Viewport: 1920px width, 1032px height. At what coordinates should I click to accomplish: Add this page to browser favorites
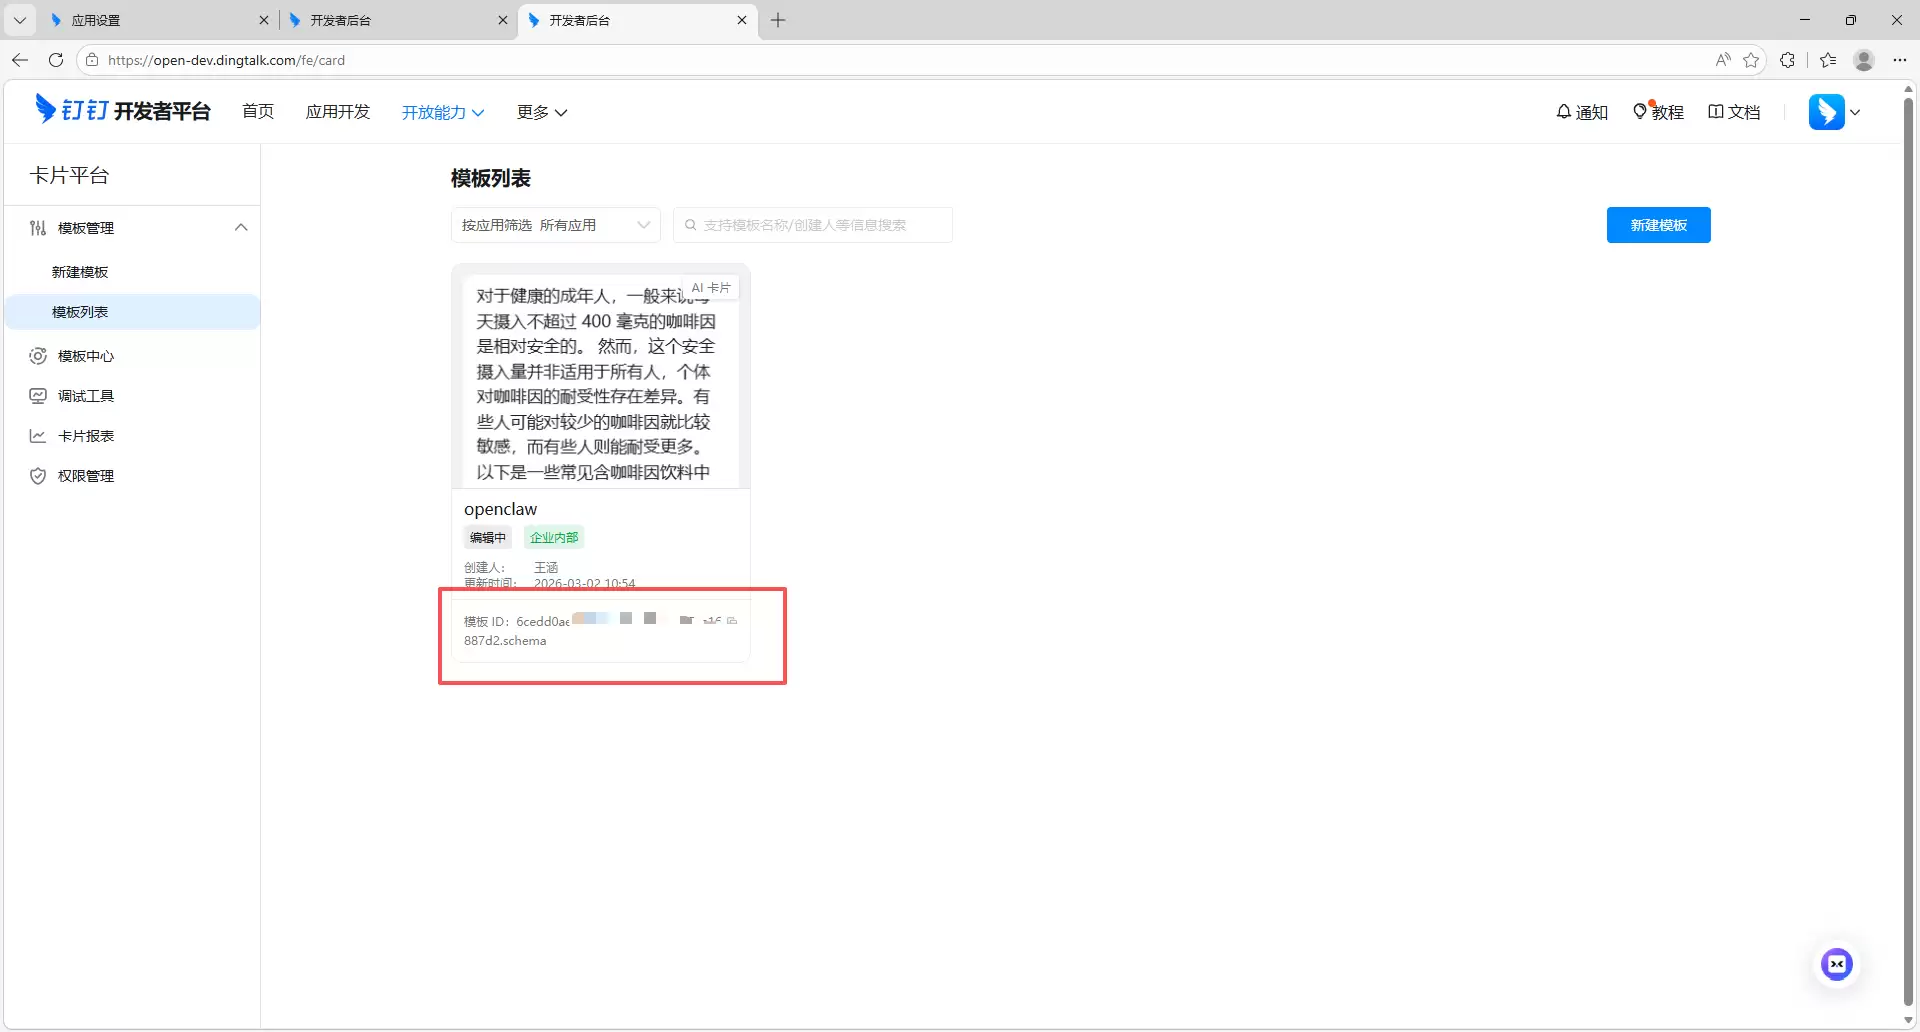(1751, 60)
